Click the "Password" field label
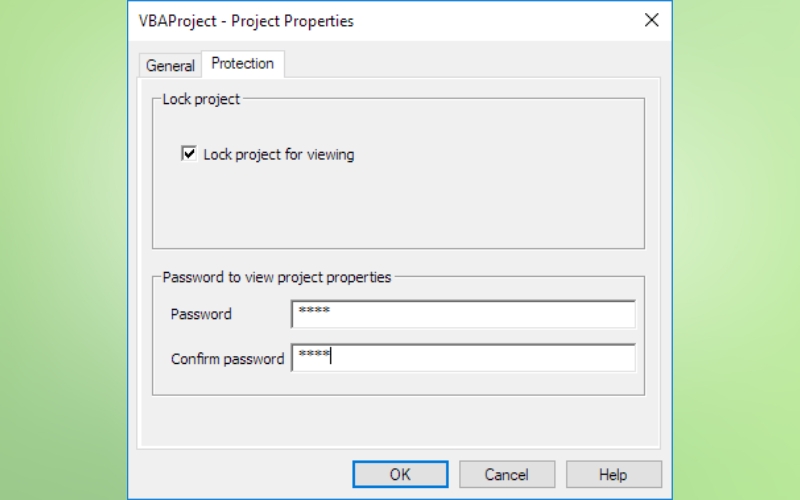Viewport: 800px width, 500px height. pyautogui.click(x=201, y=314)
